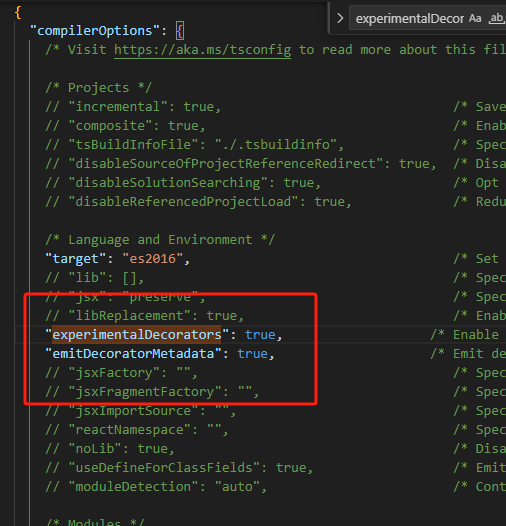
Task: Click the "moduleDetection": "auto" line
Action: click(x=156, y=487)
